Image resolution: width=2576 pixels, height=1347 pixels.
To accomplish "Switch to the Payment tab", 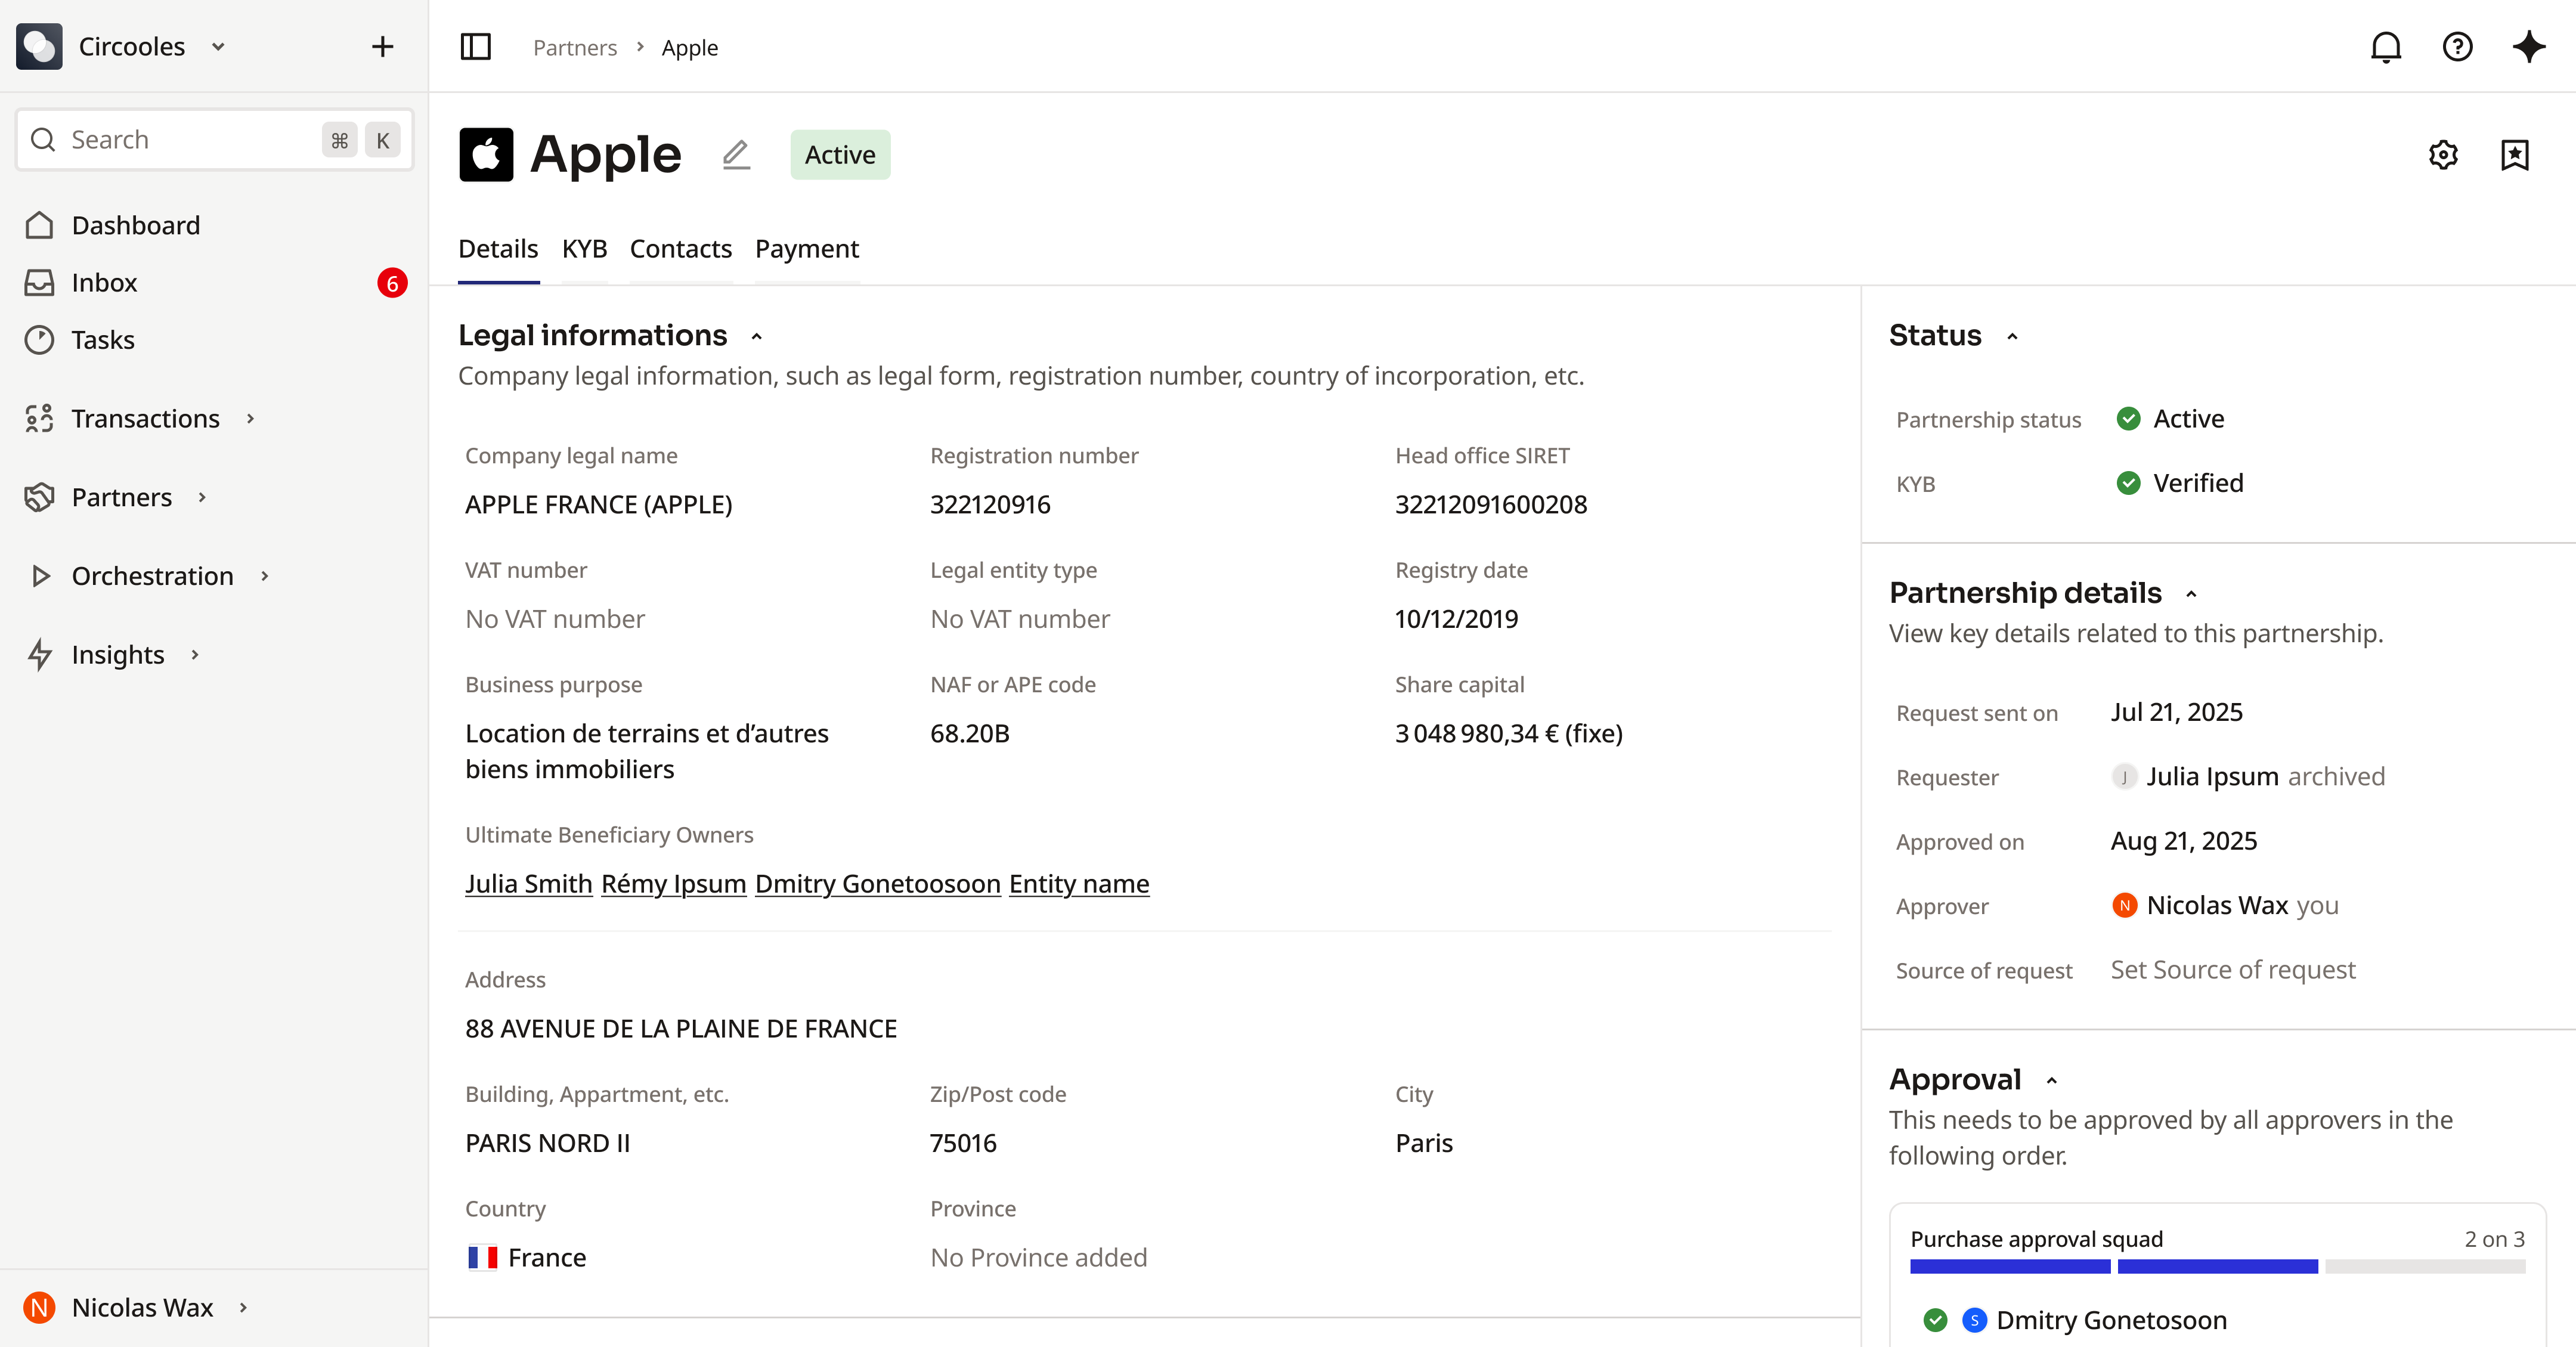I will [x=807, y=249].
